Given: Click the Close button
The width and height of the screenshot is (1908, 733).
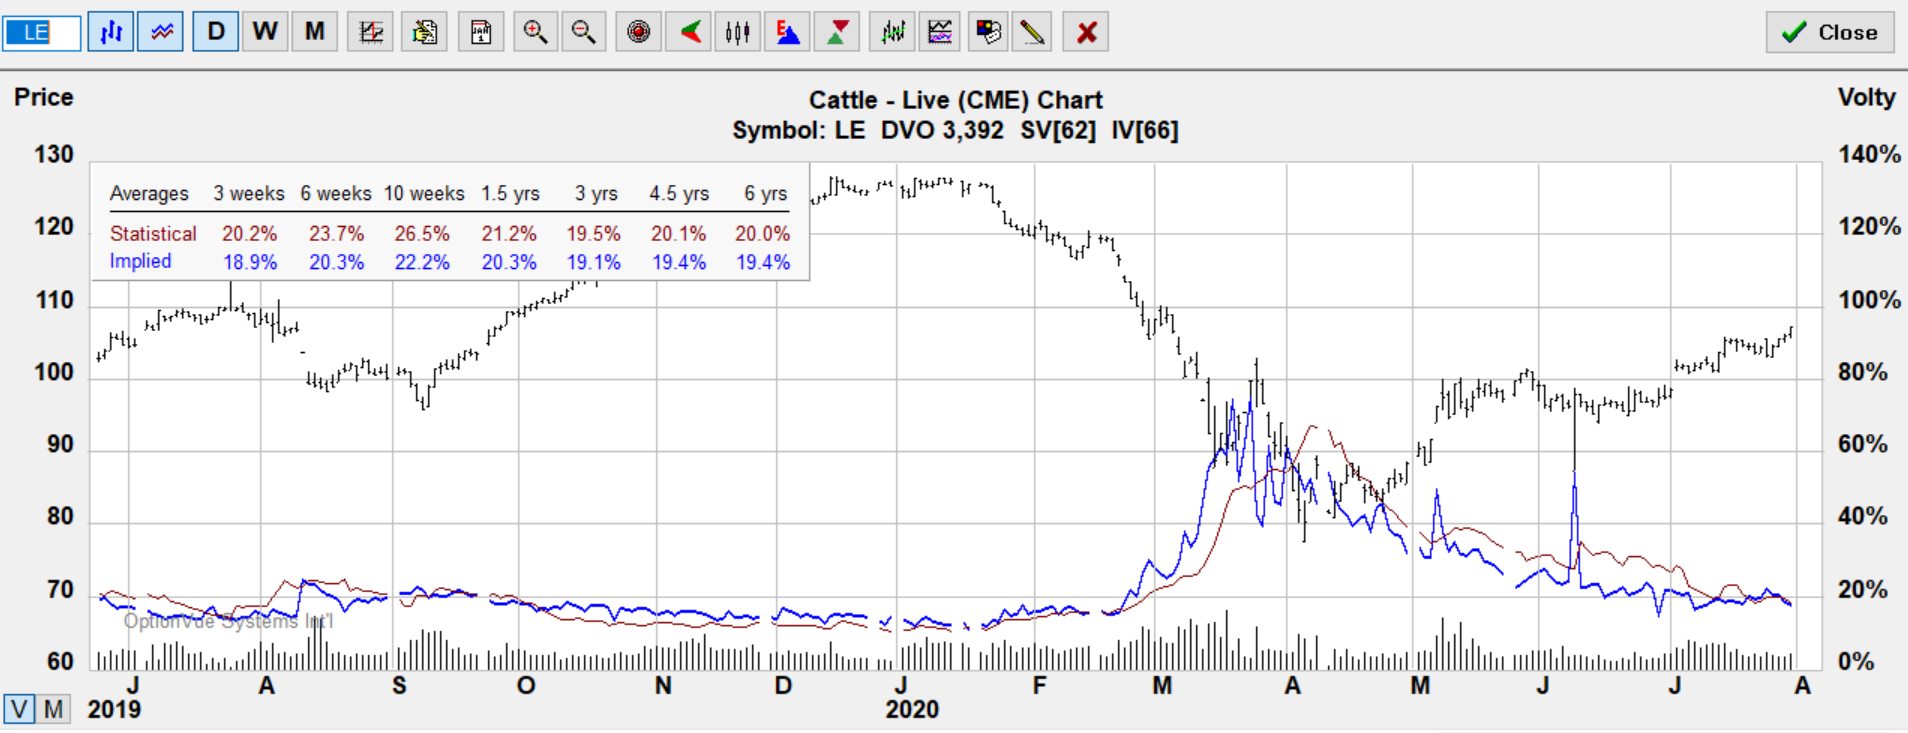Looking at the screenshot, I should tap(1830, 32).
